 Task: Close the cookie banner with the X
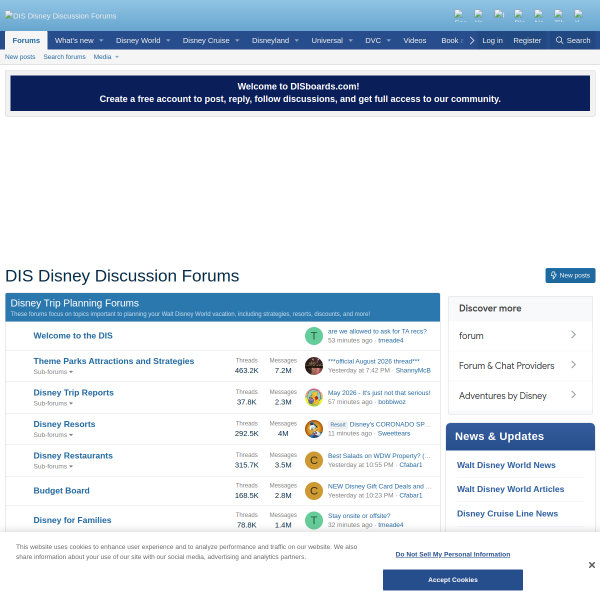(x=592, y=565)
